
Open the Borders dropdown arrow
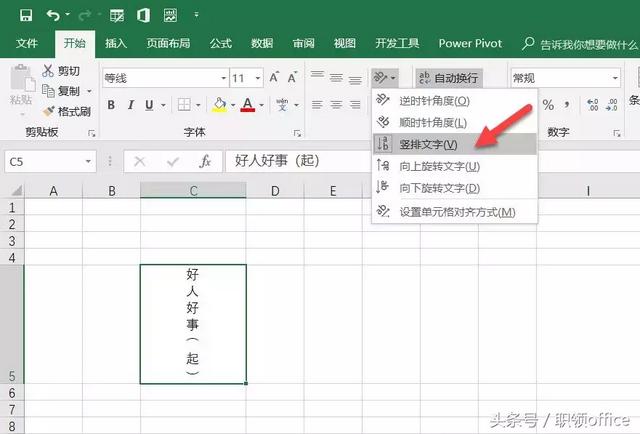(x=198, y=105)
